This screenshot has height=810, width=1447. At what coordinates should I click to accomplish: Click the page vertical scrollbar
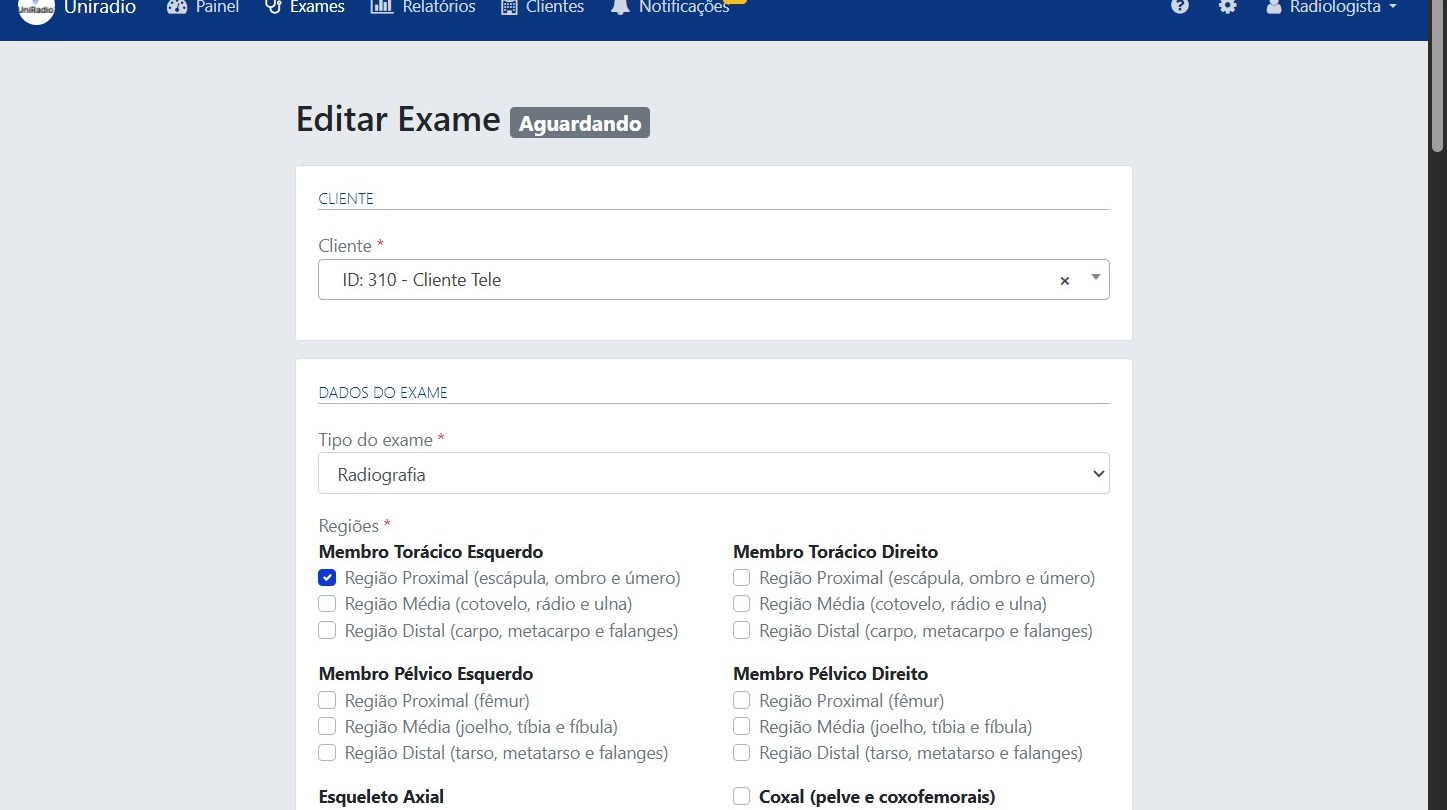point(1437,400)
